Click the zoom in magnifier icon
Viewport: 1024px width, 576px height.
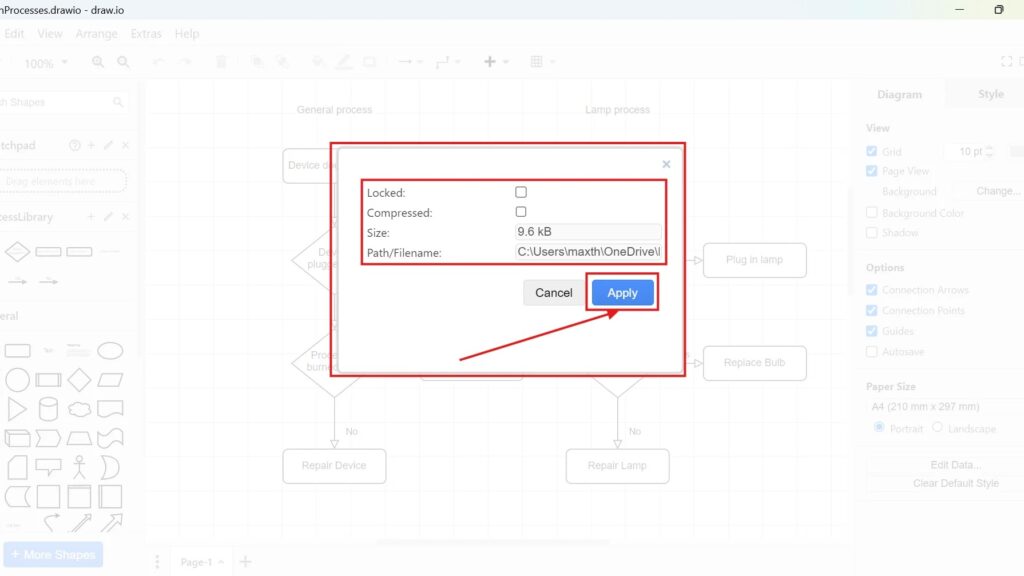coord(98,62)
